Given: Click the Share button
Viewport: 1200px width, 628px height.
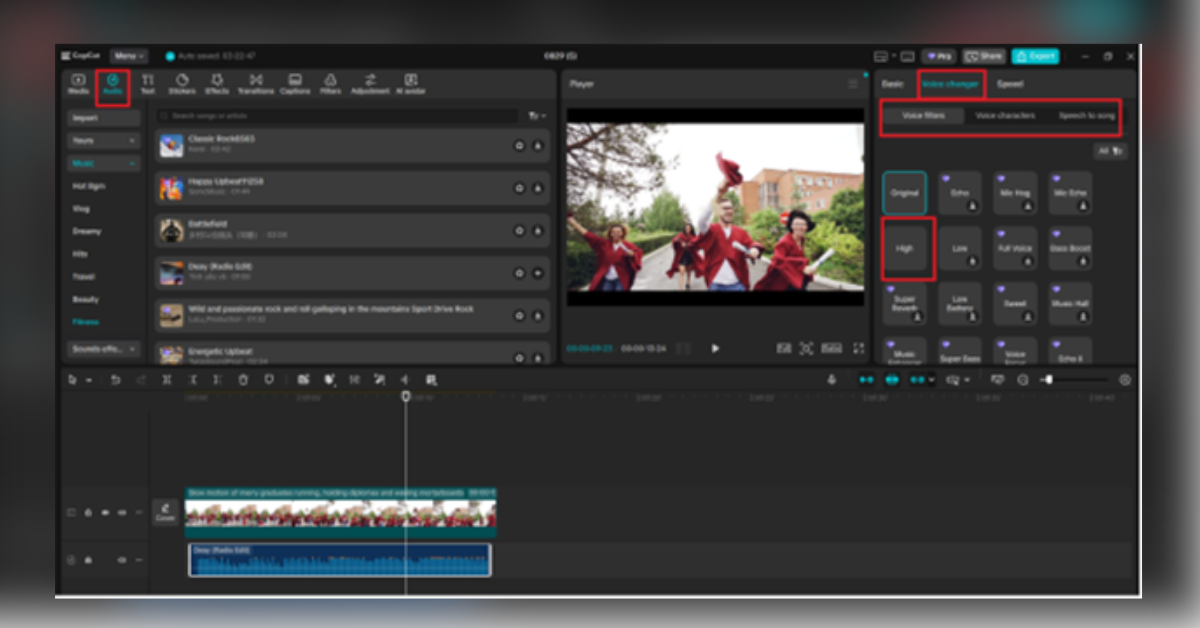Looking at the screenshot, I should [x=984, y=56].
